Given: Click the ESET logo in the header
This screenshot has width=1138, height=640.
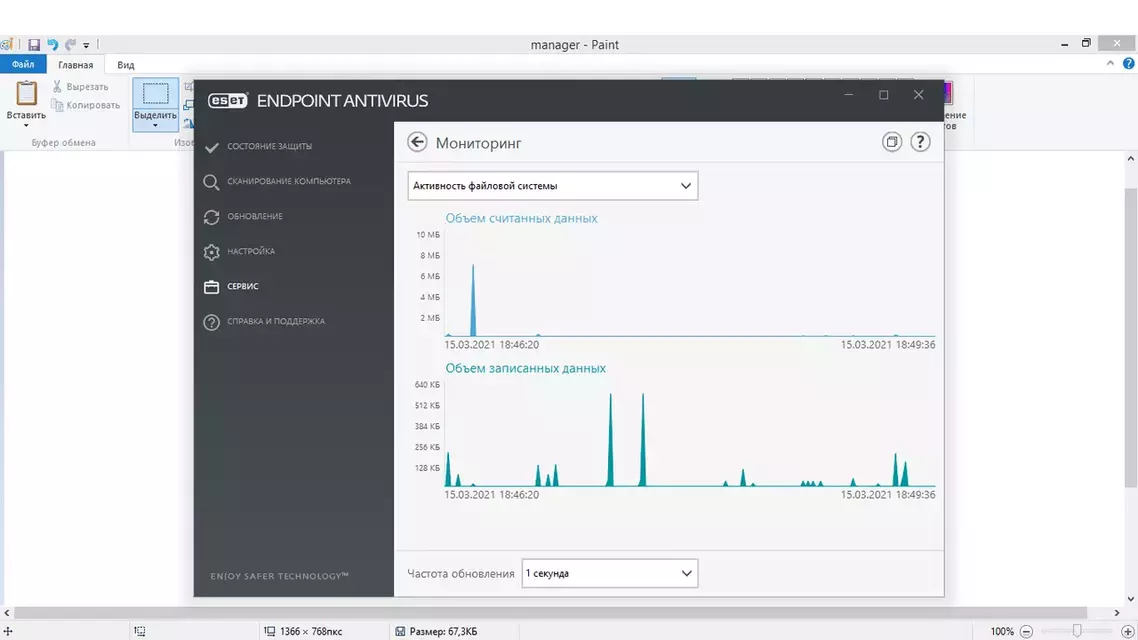Looking at the screenshot, I should (x=228, y=101).
